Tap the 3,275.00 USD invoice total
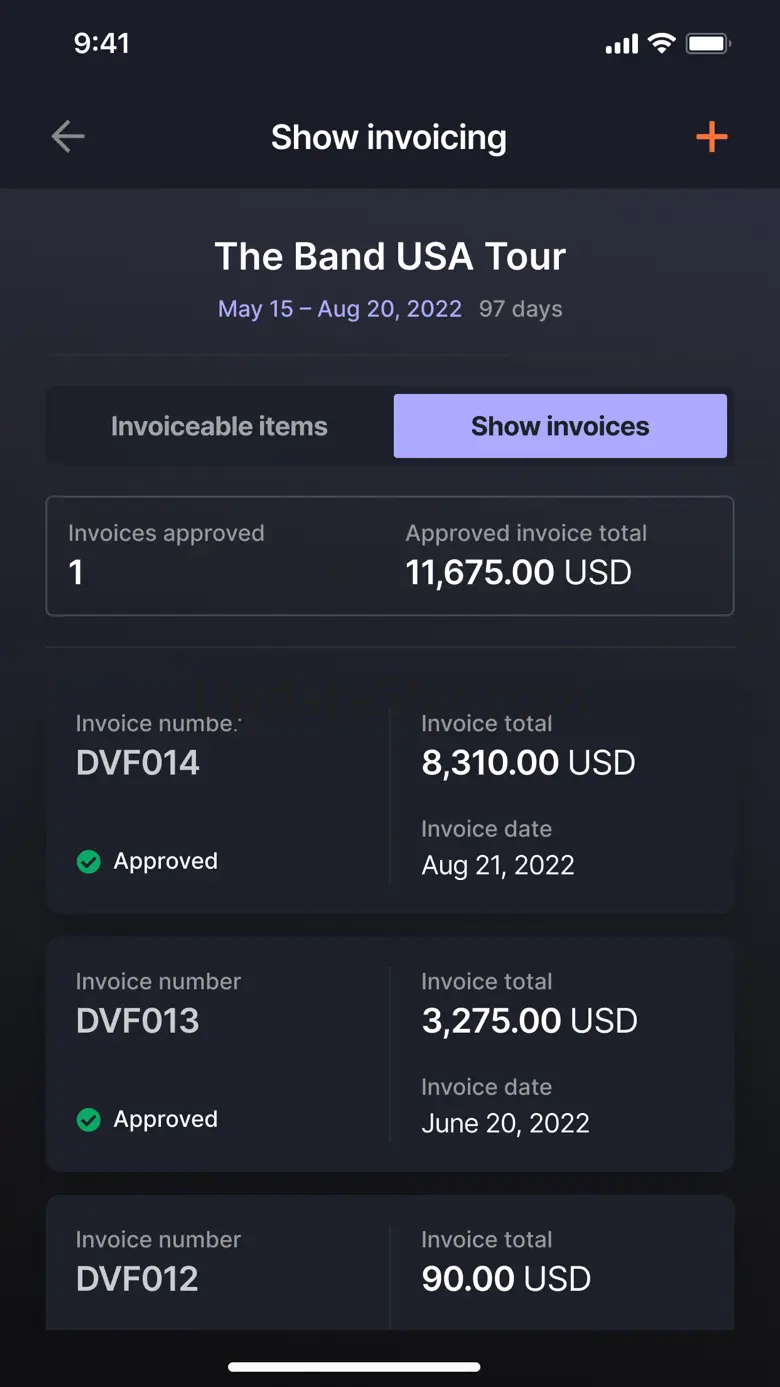 [x=529, y=1021]
